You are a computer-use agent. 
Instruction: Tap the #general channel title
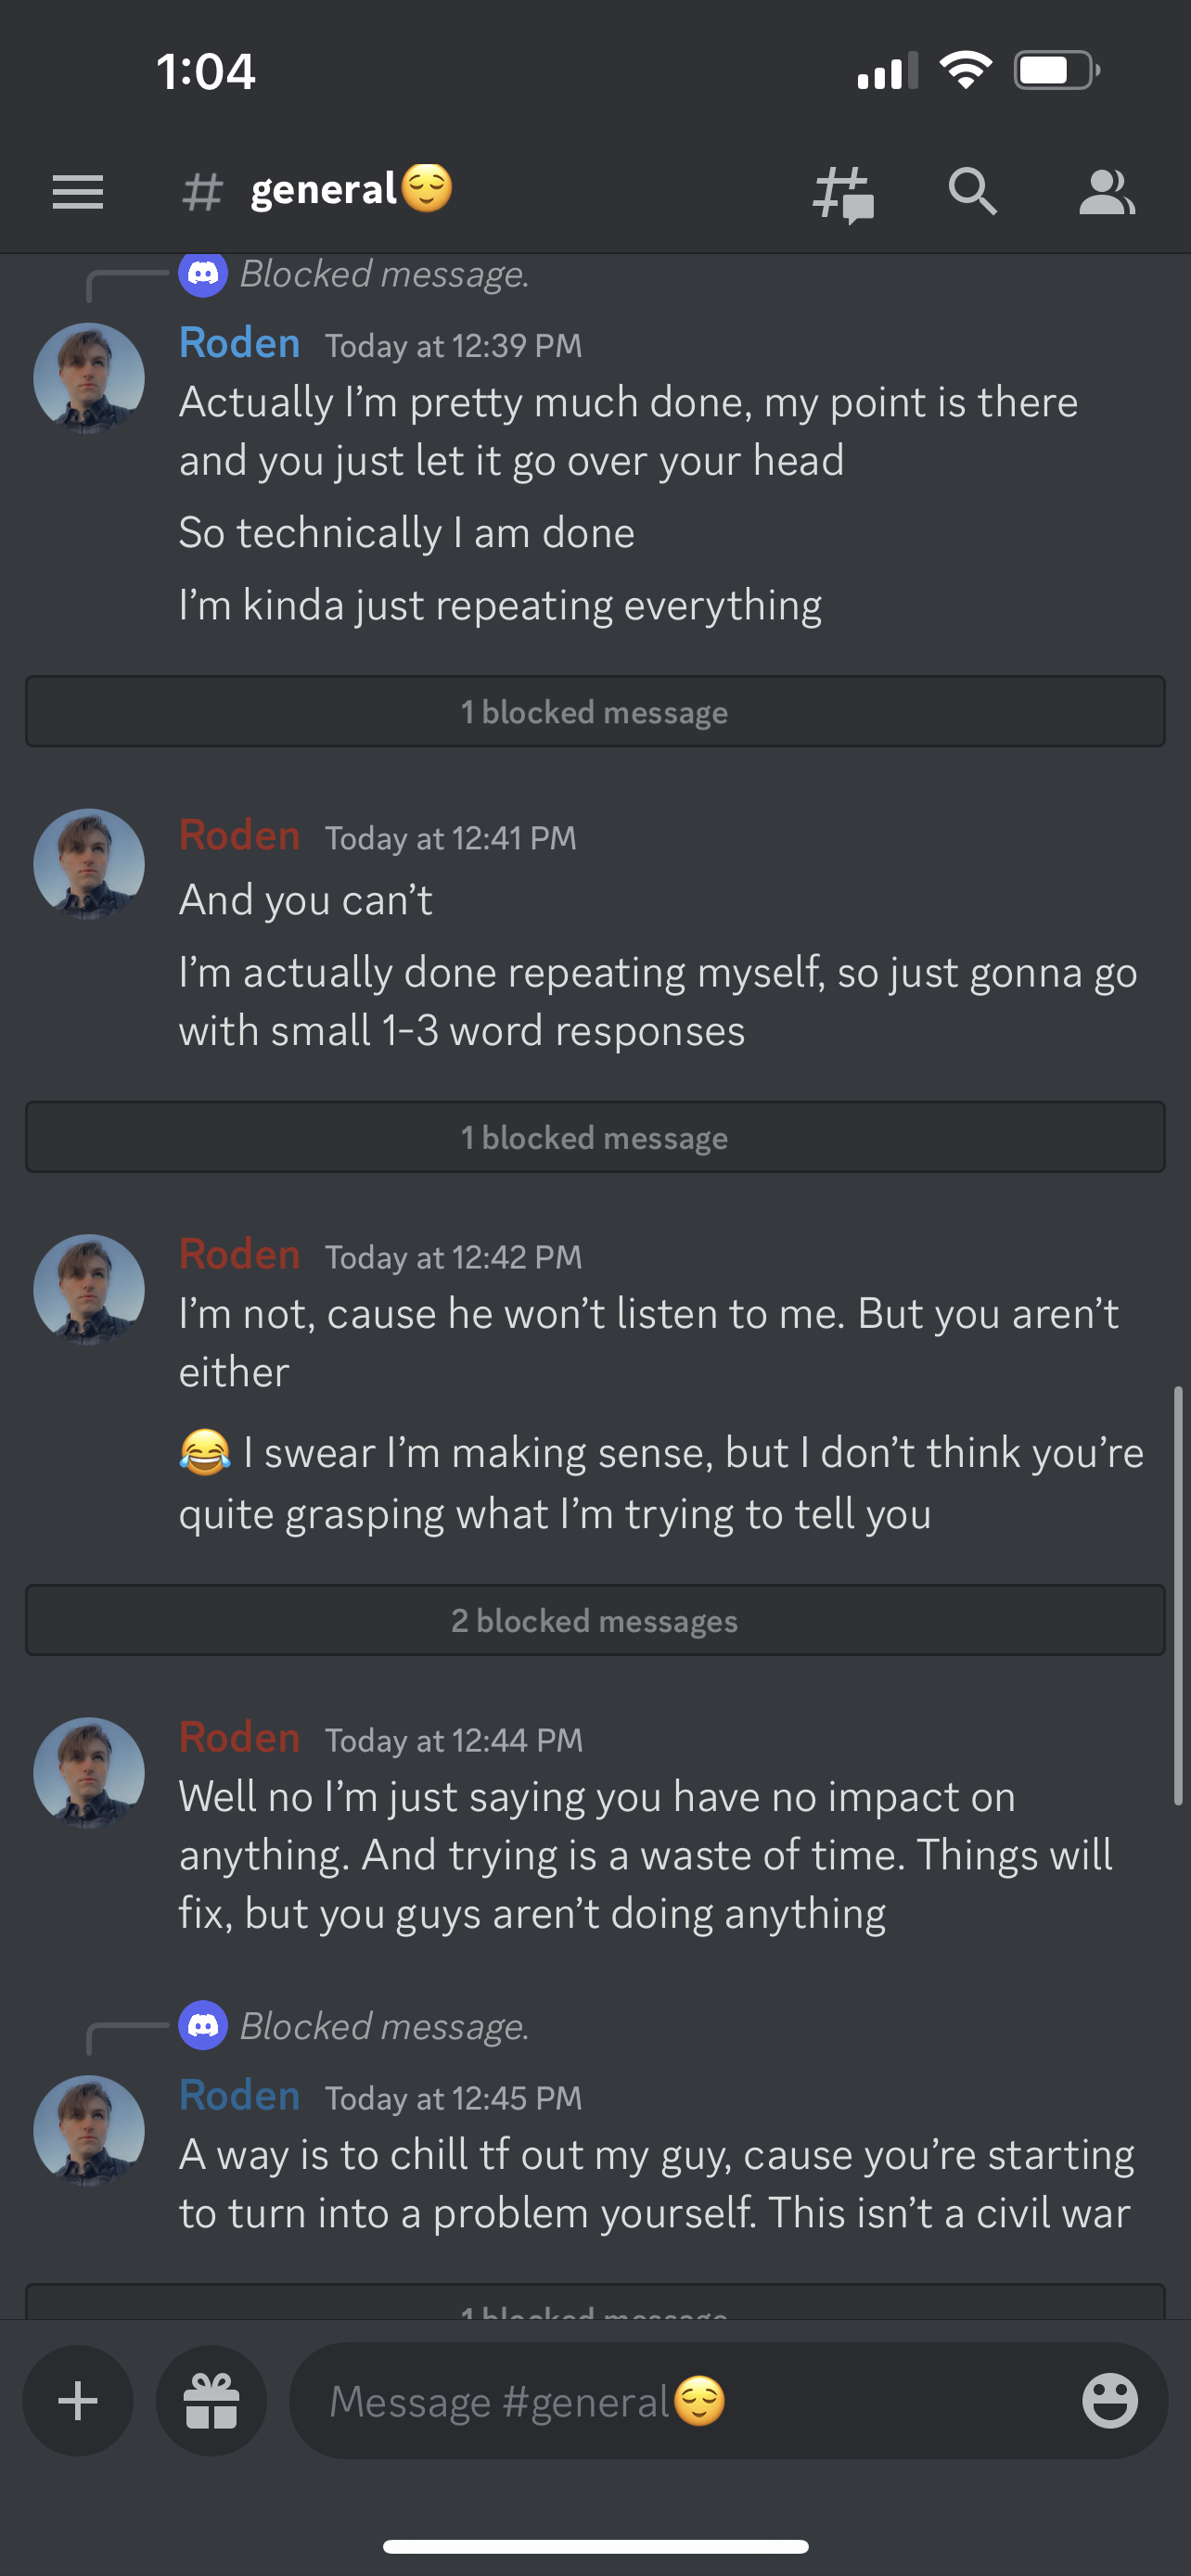pos(324,190)
